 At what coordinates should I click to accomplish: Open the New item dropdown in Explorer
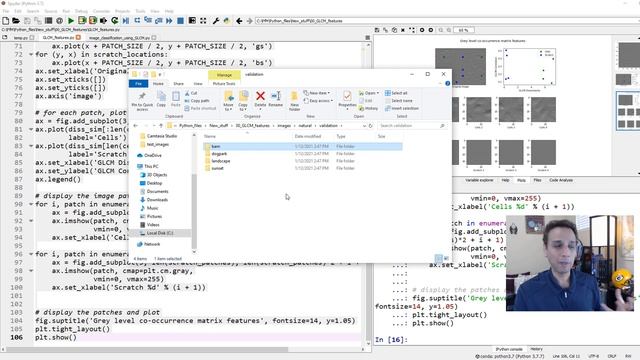[317, 93]
